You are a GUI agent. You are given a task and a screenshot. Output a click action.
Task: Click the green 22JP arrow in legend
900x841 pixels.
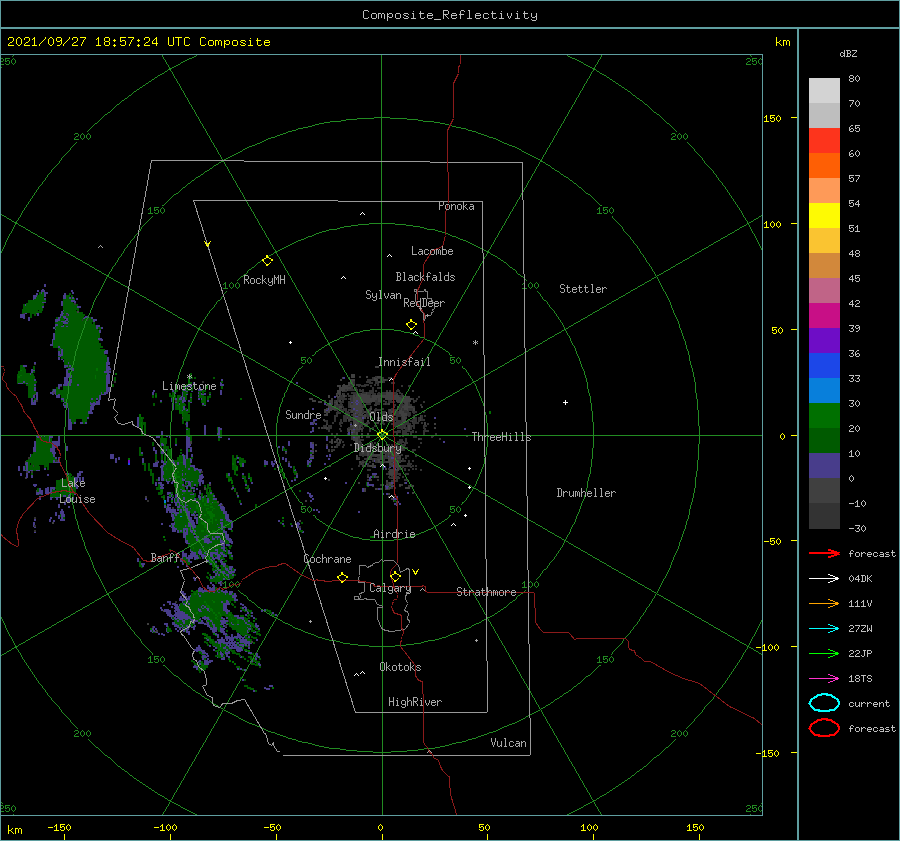tap(824, 653)
